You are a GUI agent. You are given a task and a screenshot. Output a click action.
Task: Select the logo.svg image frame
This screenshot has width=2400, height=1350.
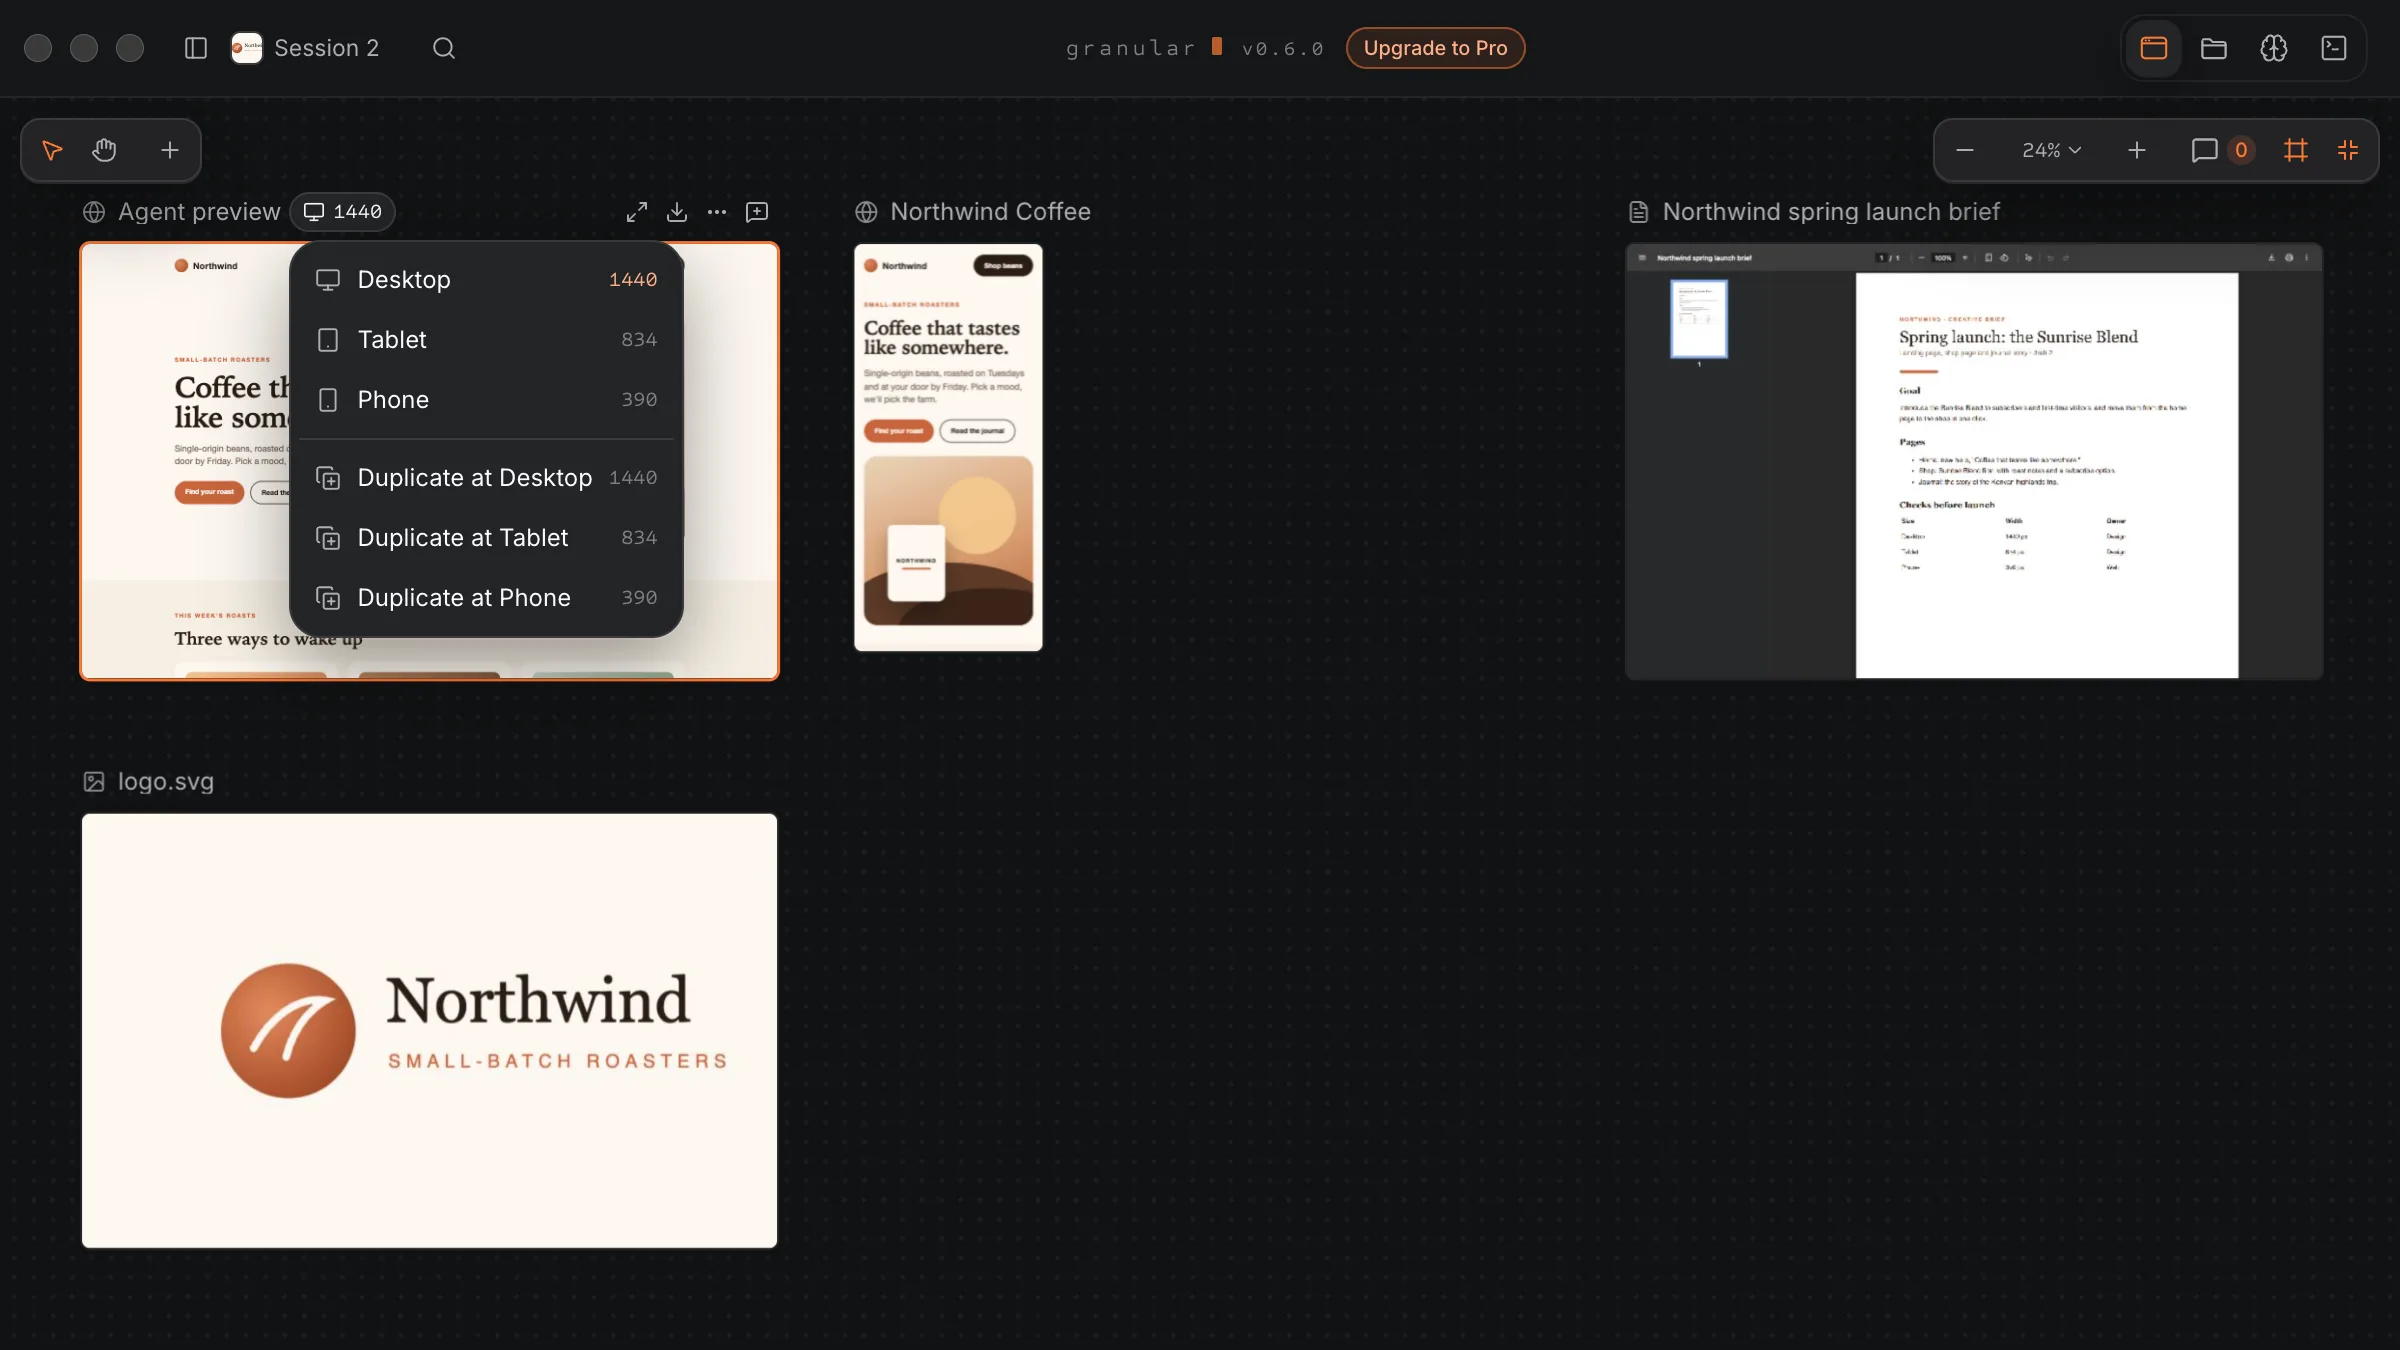[x=429, y=1030]
